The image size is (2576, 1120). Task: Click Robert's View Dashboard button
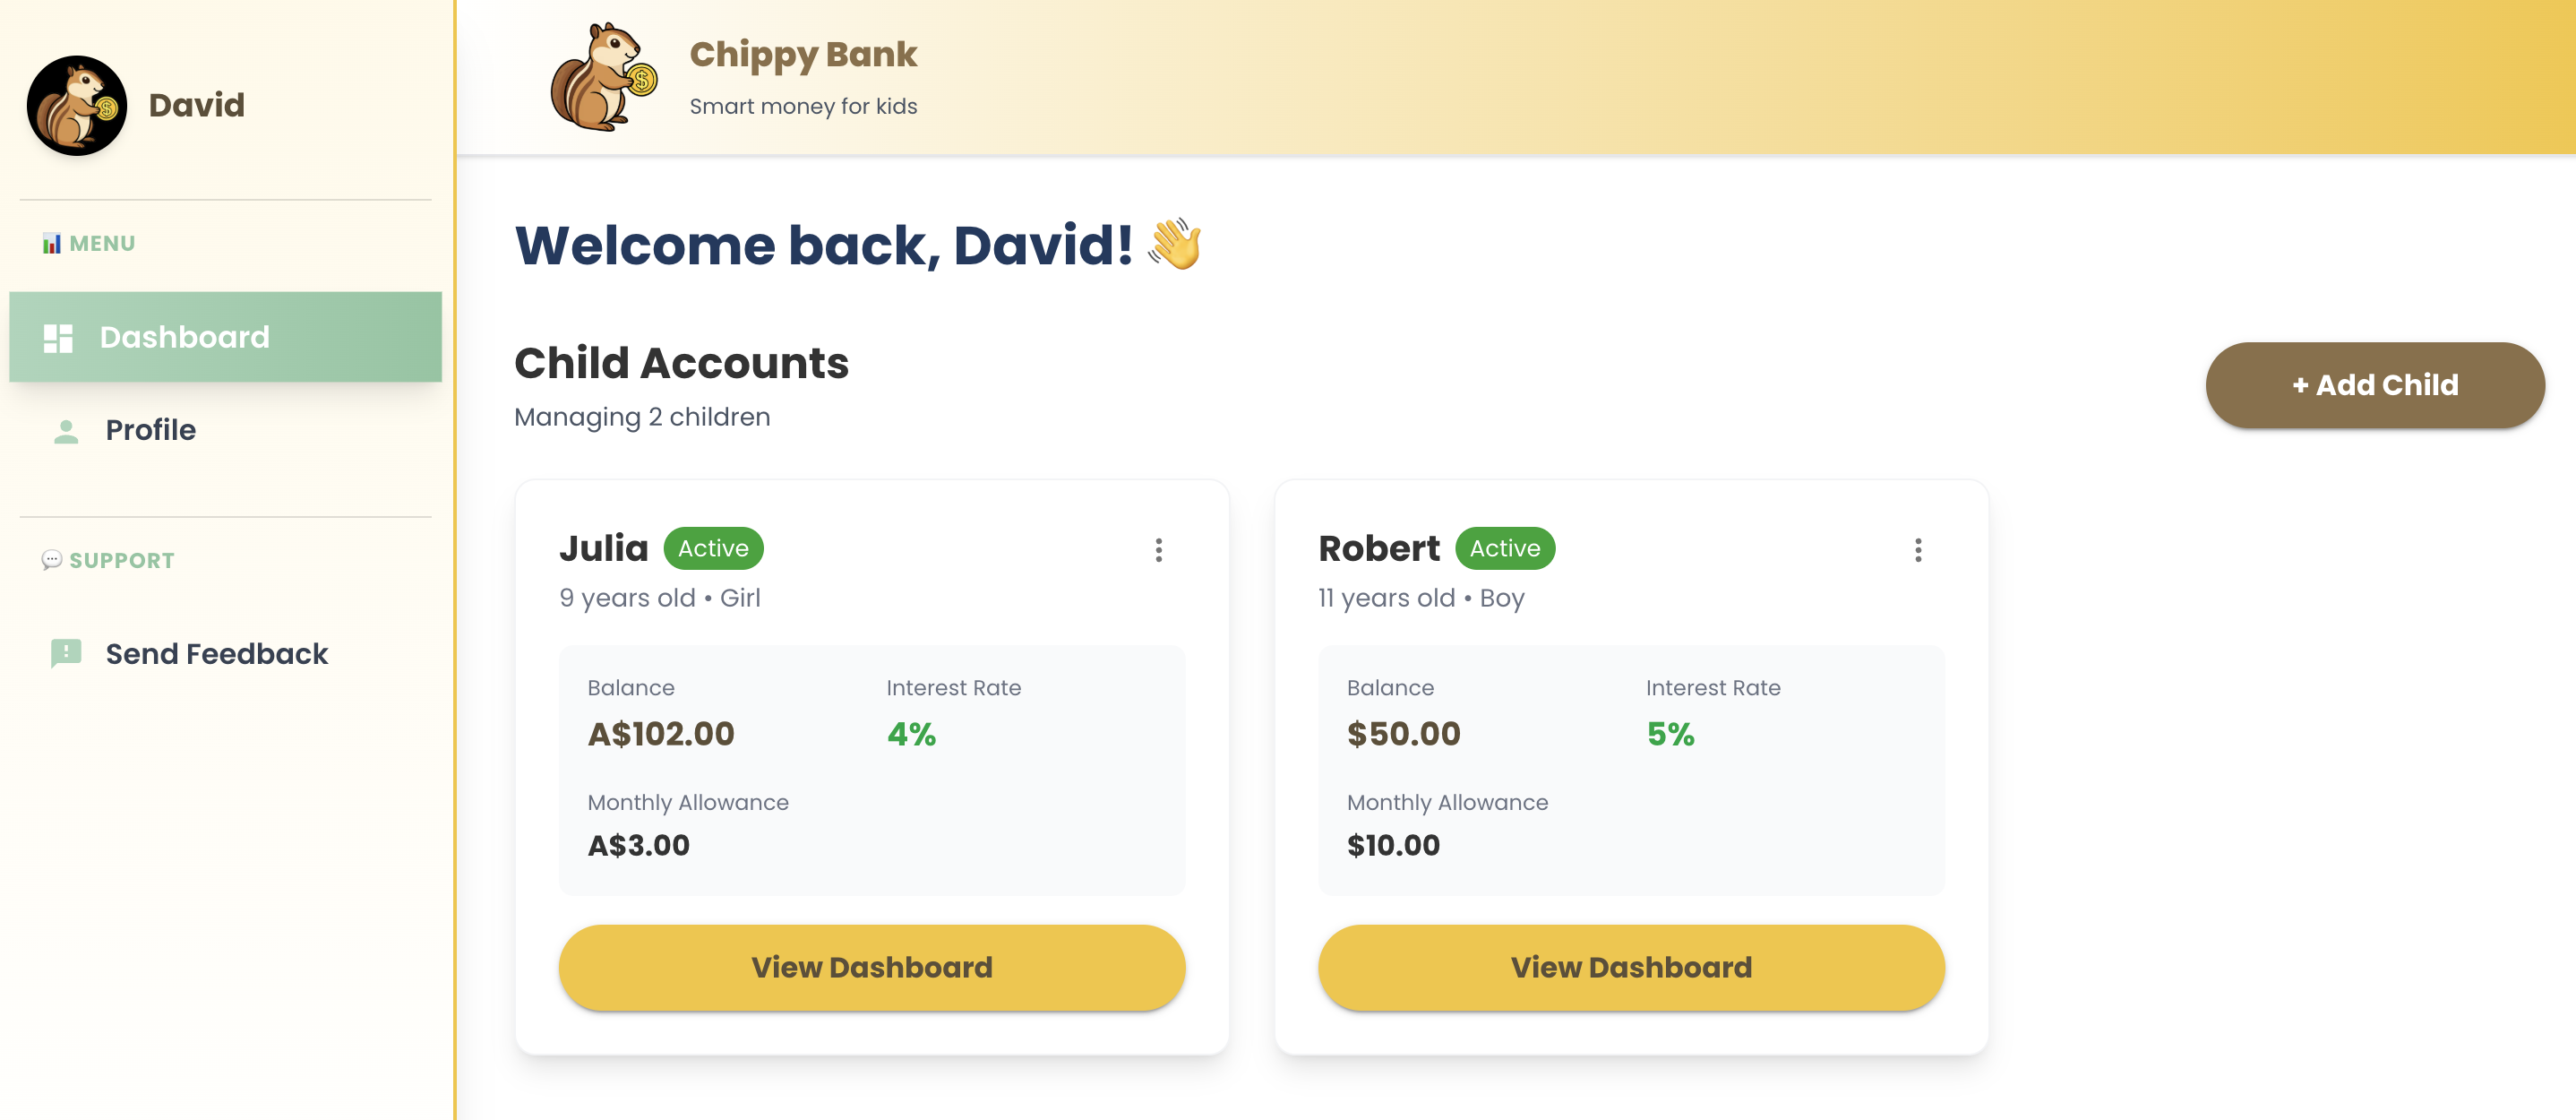[x=1630, y=966]
